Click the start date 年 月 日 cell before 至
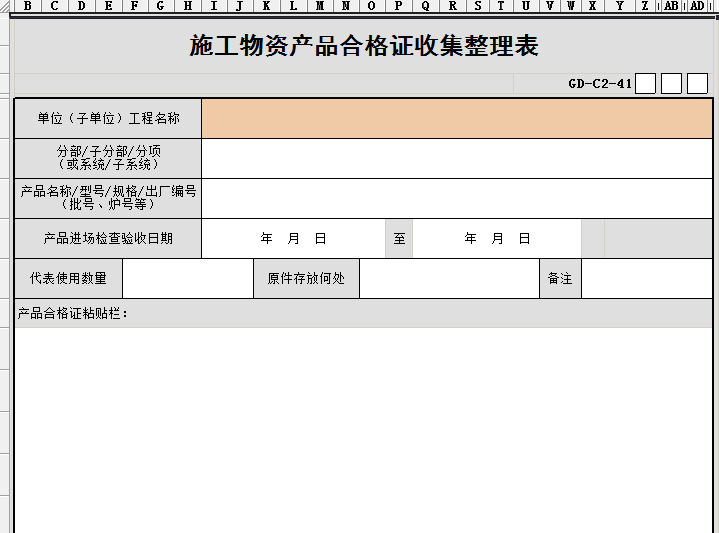This screenshot has height=533, width=719. (293, 239)
